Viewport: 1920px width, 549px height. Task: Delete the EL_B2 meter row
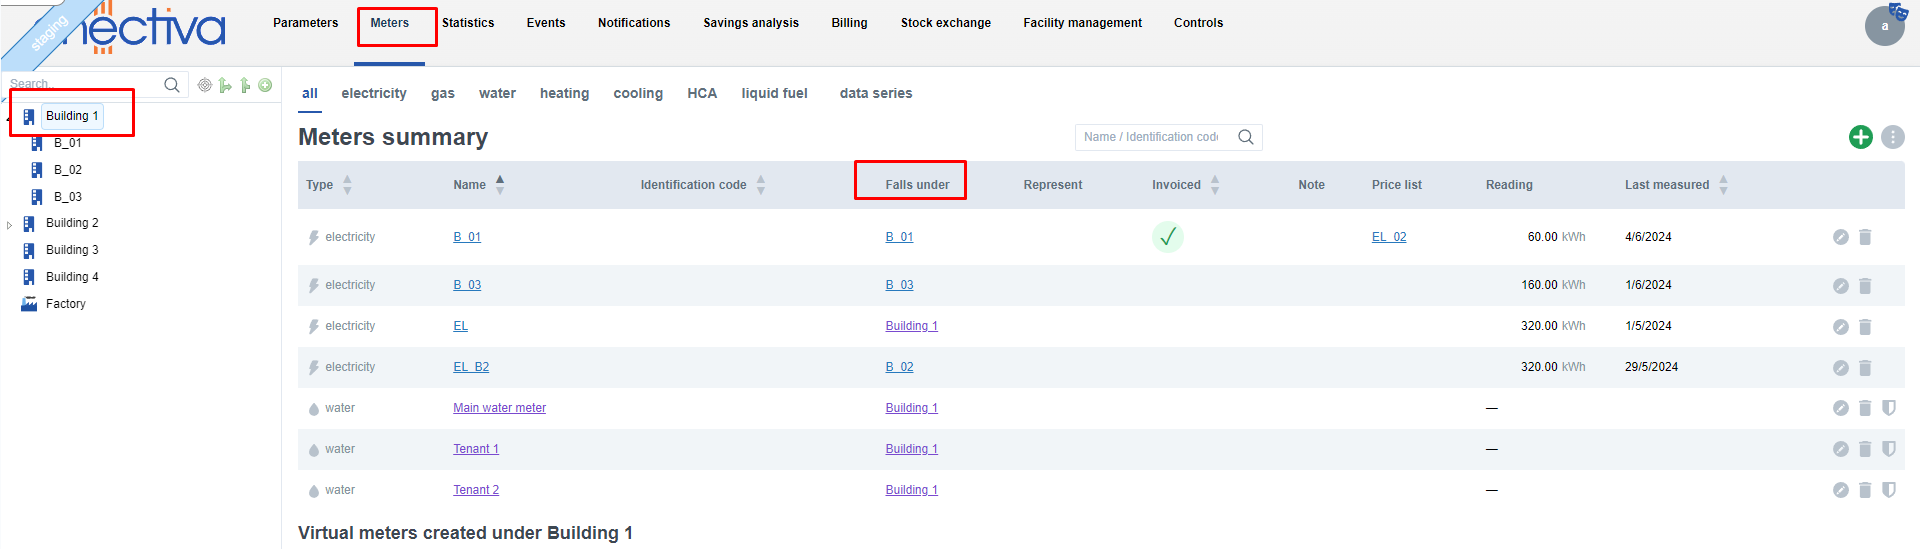(1865, 368)
